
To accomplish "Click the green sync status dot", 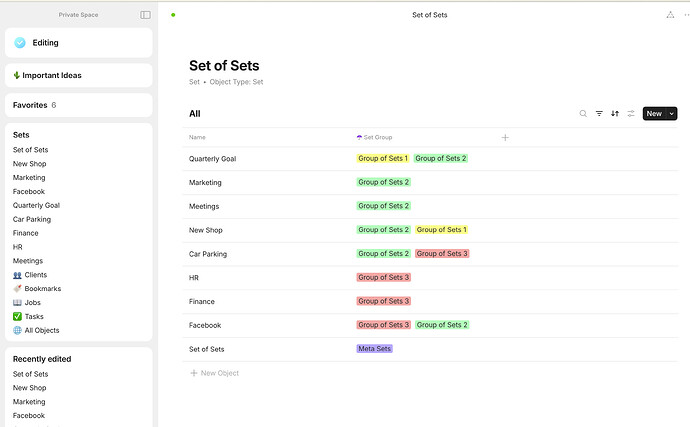I will pyautogui.click(x=173, y=15).
